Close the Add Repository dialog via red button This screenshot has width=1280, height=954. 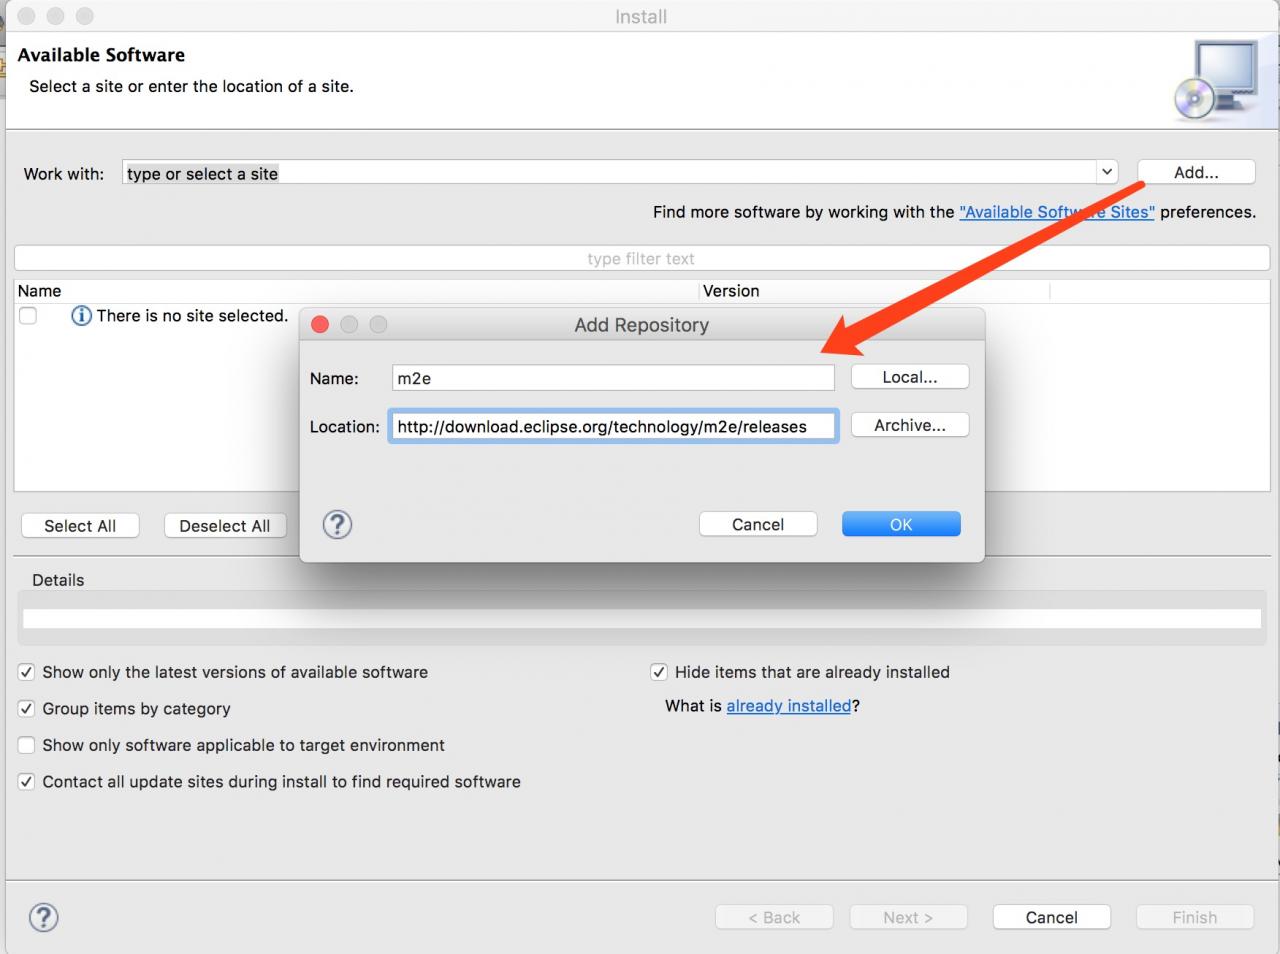pos(320,324)
